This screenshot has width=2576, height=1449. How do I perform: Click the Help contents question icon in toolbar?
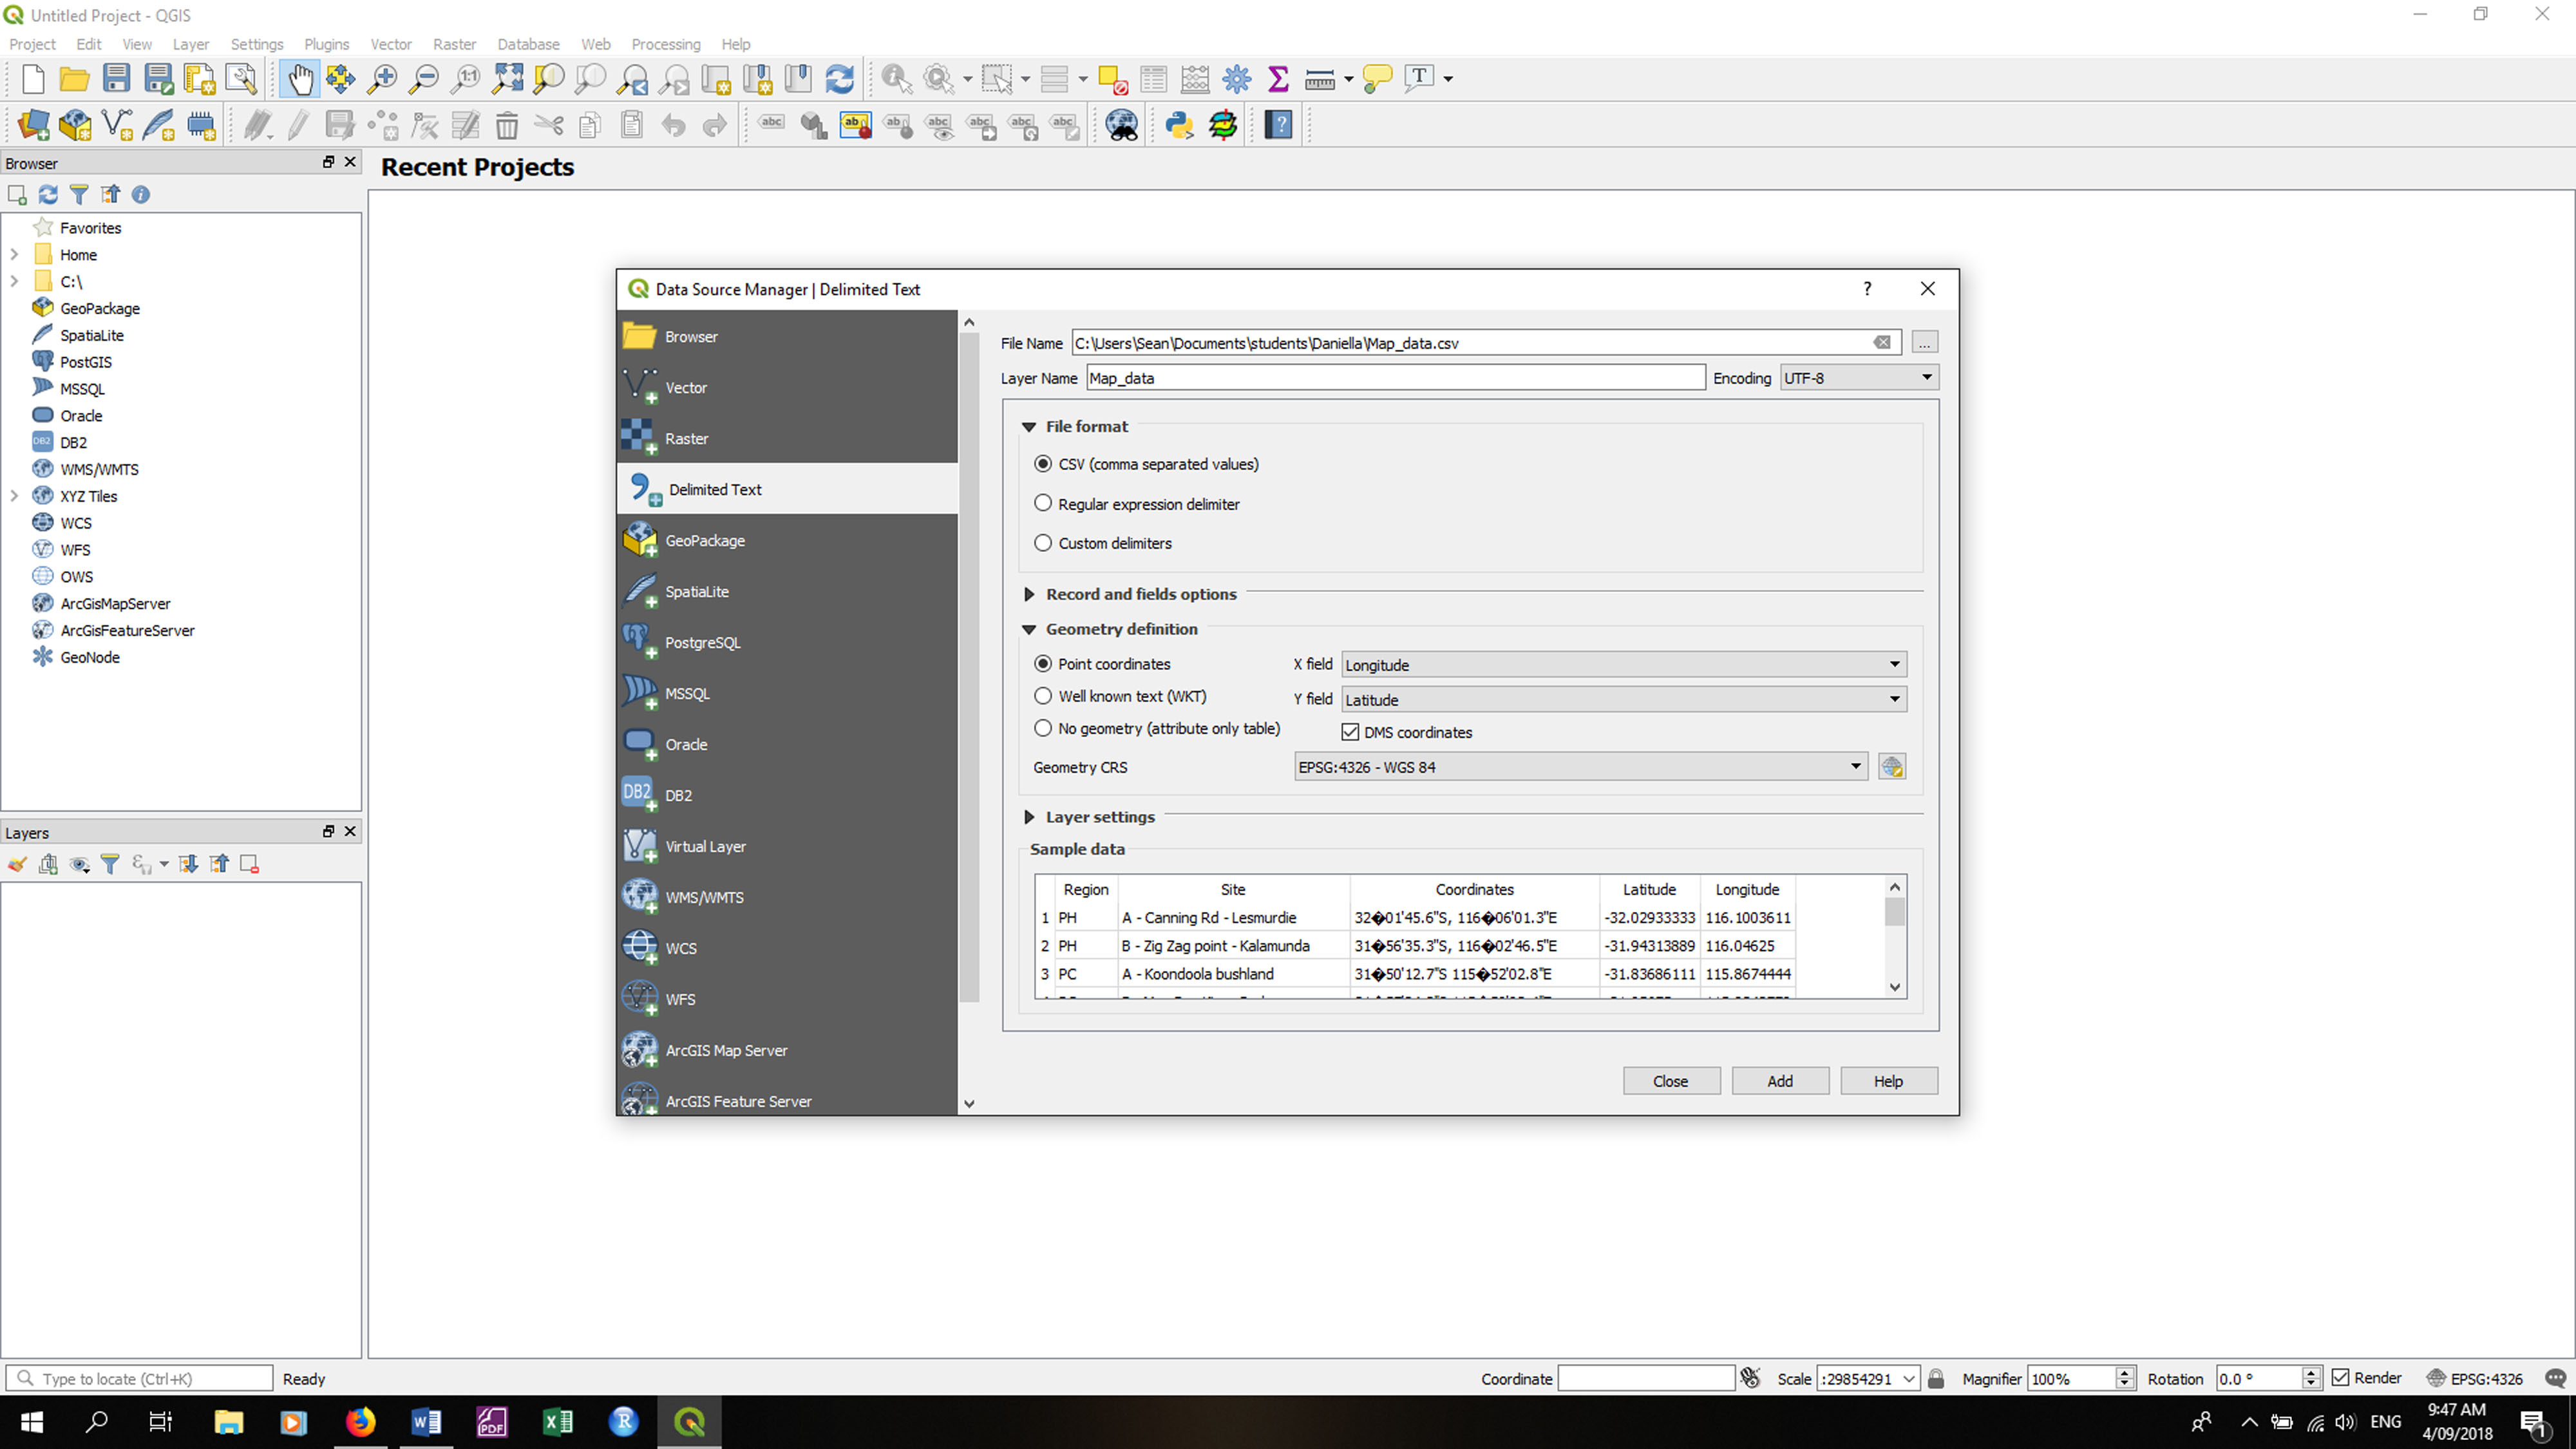pyautogui.click(x=1279, y=125)
